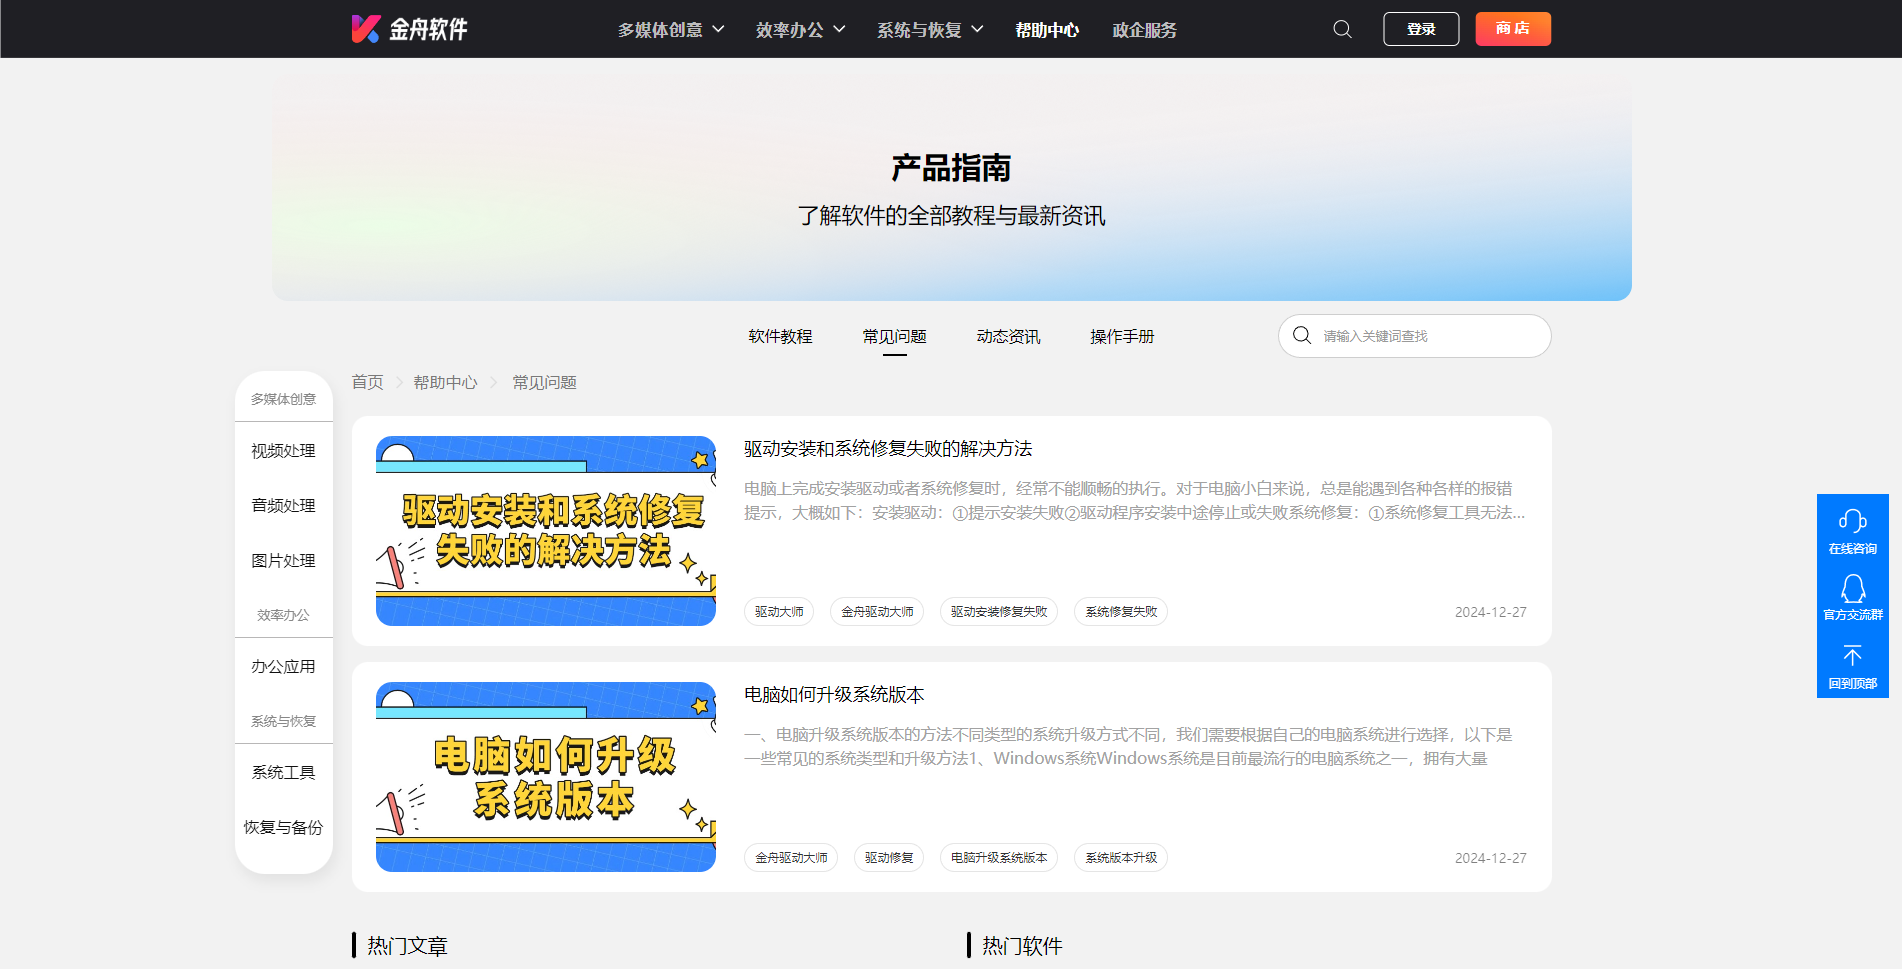Click the 回到顶部 arrow icon
Screen dimensions: 1902x969
(x=1852, y=656)
